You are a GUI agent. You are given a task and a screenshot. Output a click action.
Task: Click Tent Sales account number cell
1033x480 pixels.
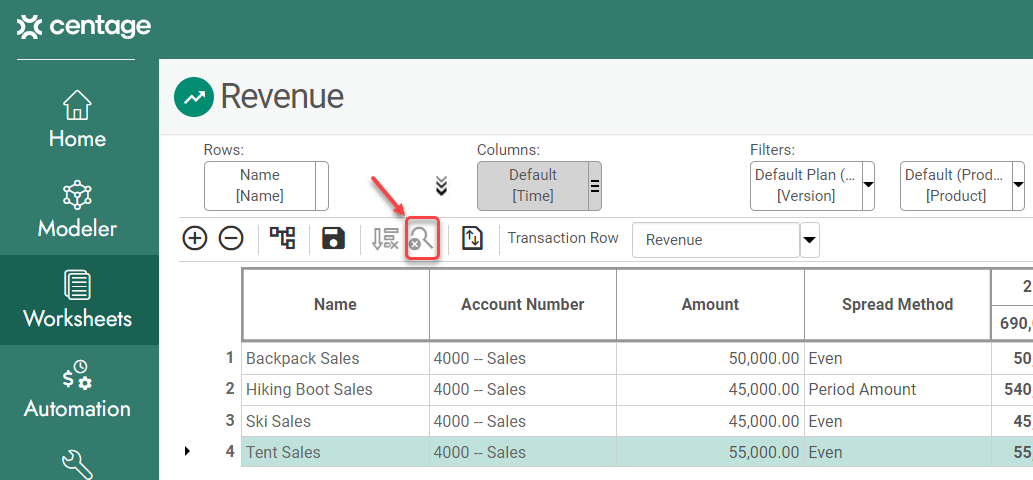[x=522, y=452]
